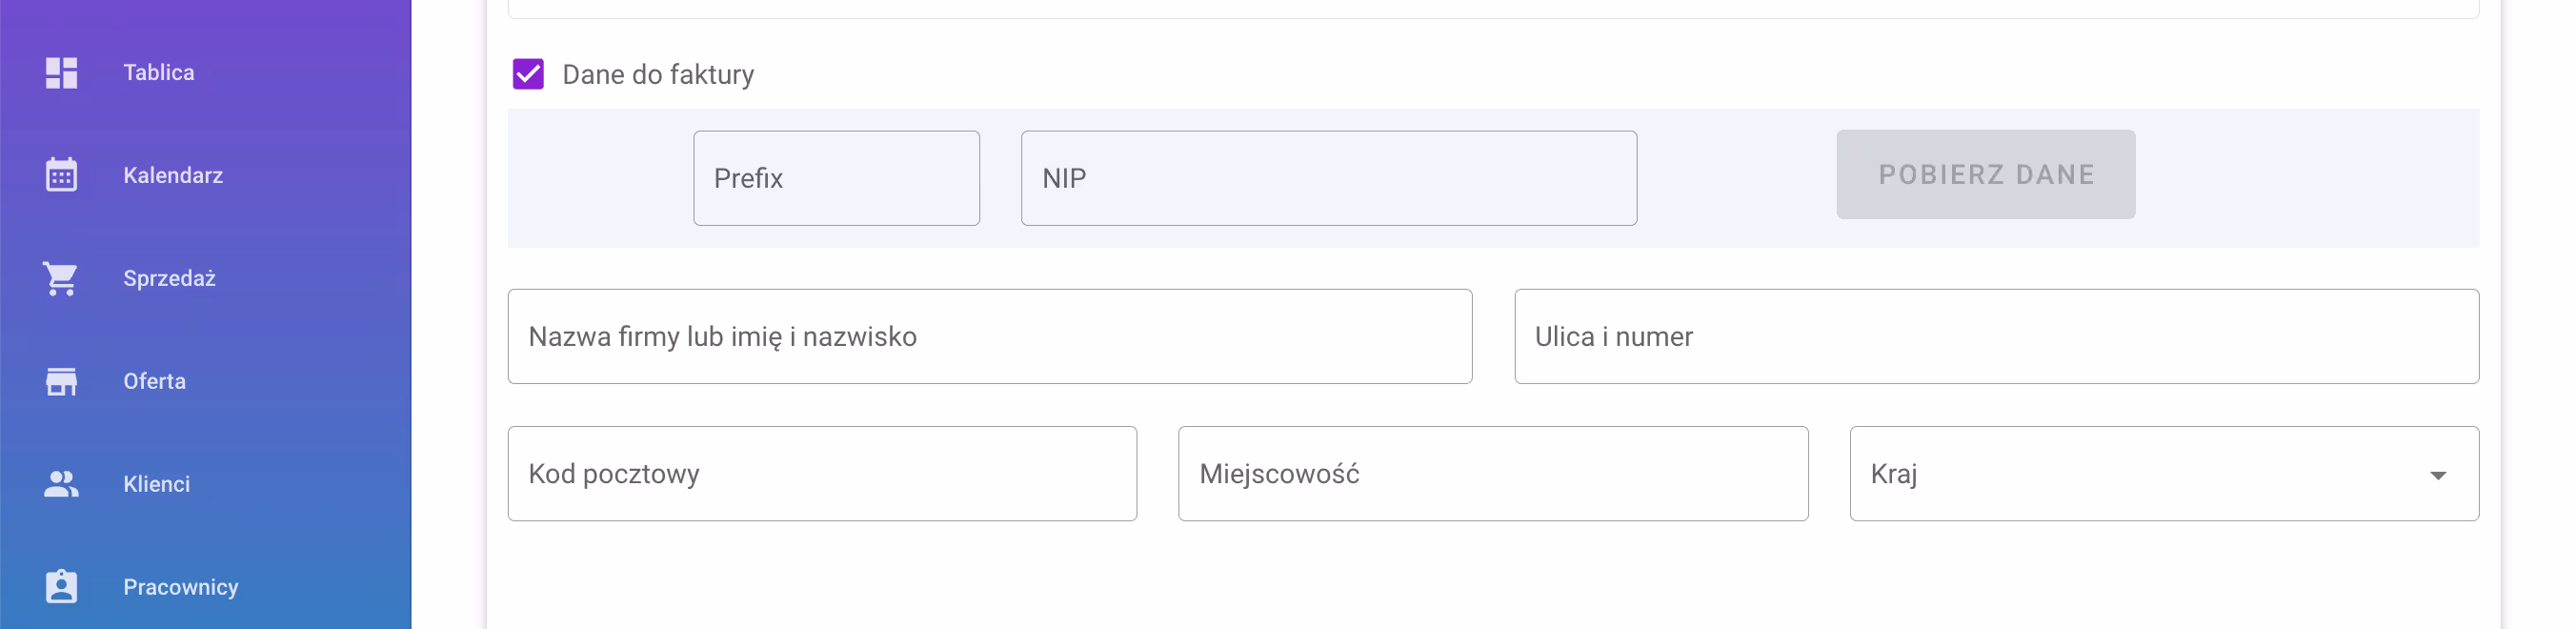This screenshot has height=629, width=2576.
Task: Click the Sprzedaż shopping cart icon
Action: 61,278
